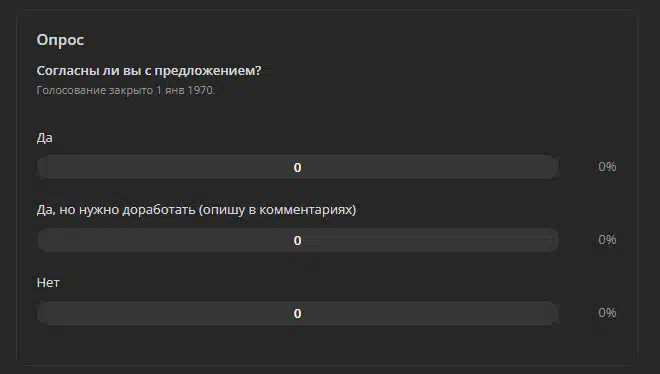Click the "Опрос" poll heading
The image size is (660, 374).
(60, 40)
